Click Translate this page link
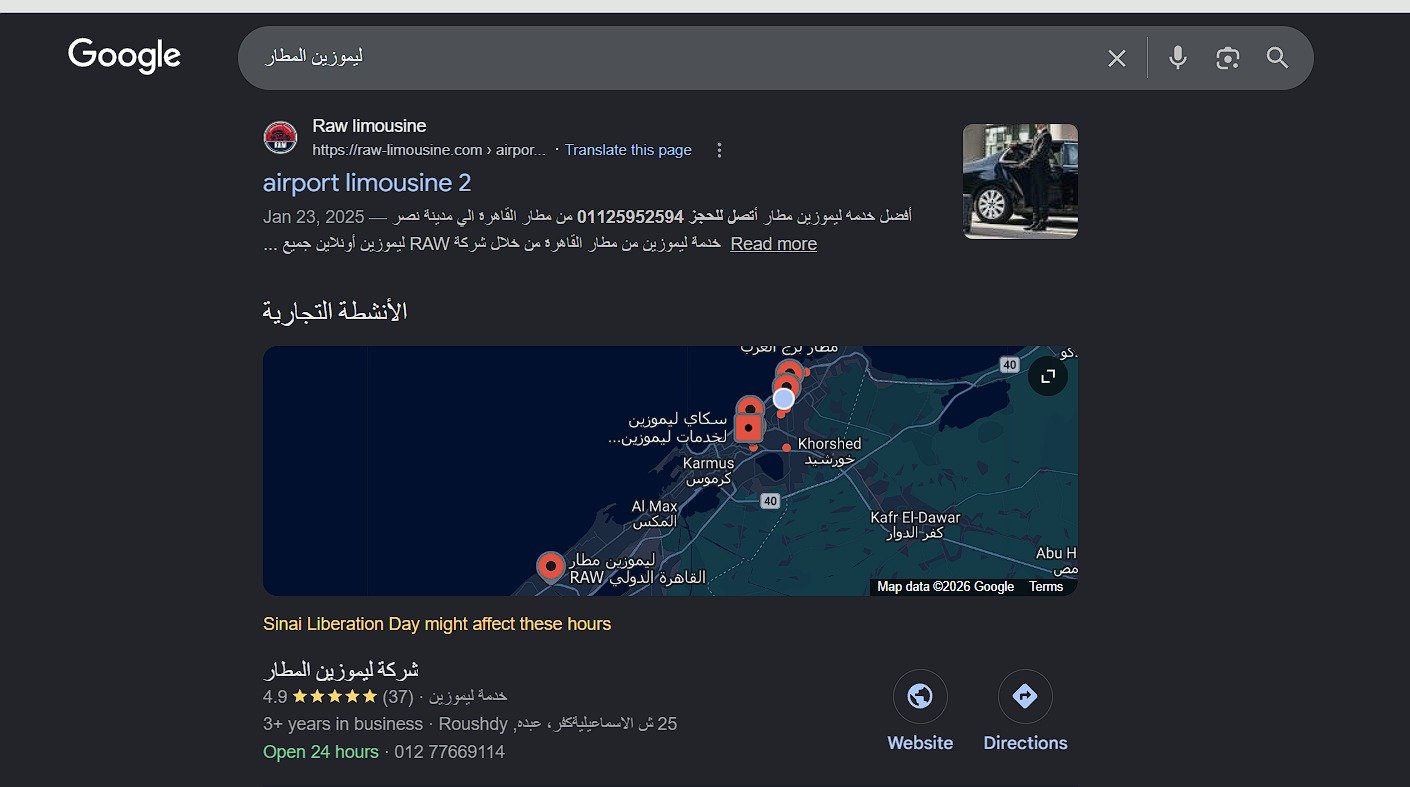Viewport: 1410px width, 787px height. (x=628, y=150)
